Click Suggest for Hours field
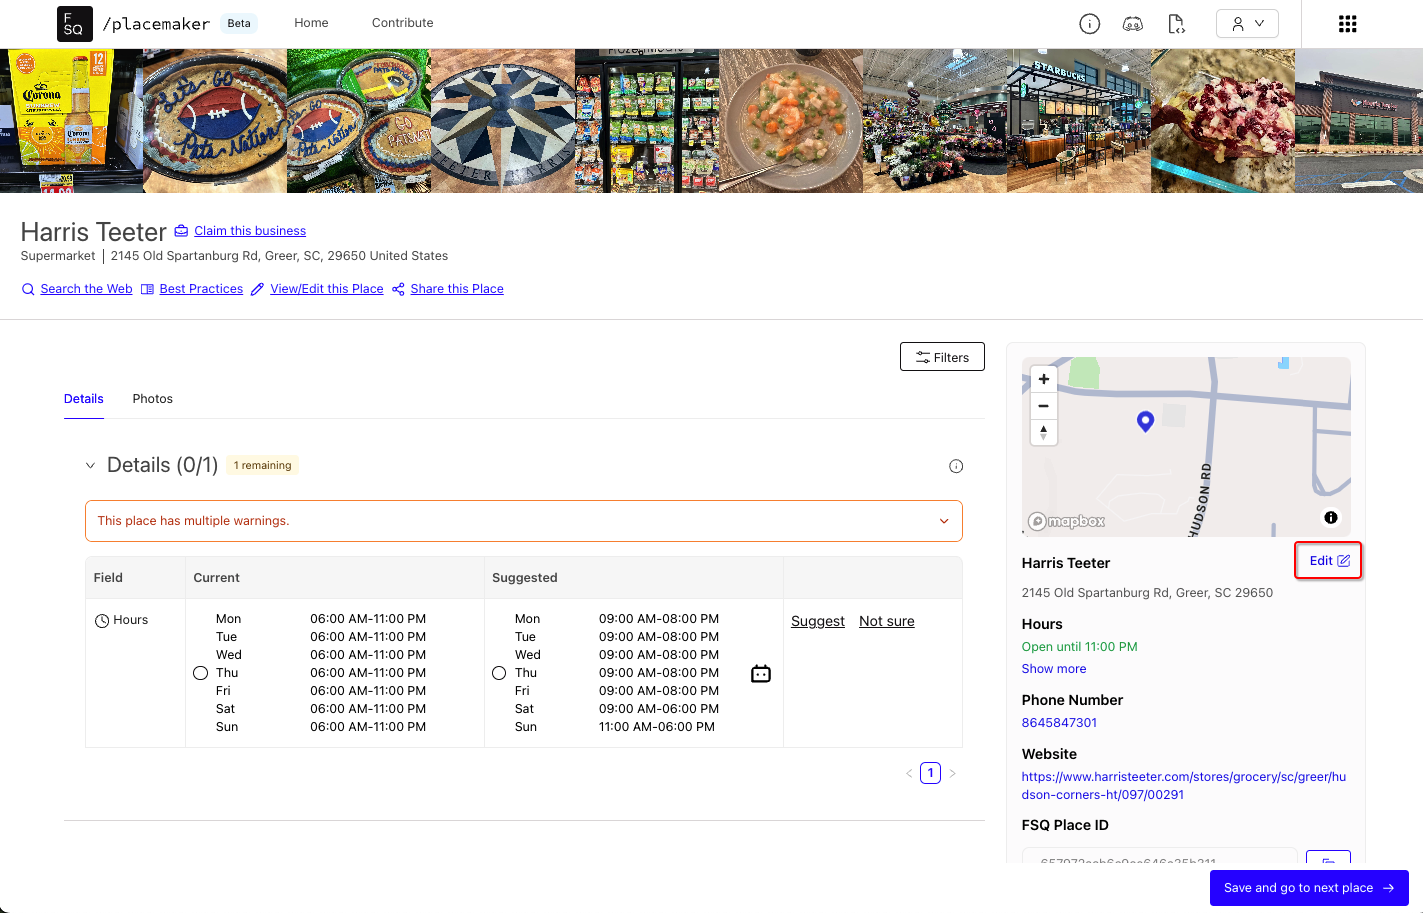Viewport: 1423px width, 913px height. click(x=818, y=621)
